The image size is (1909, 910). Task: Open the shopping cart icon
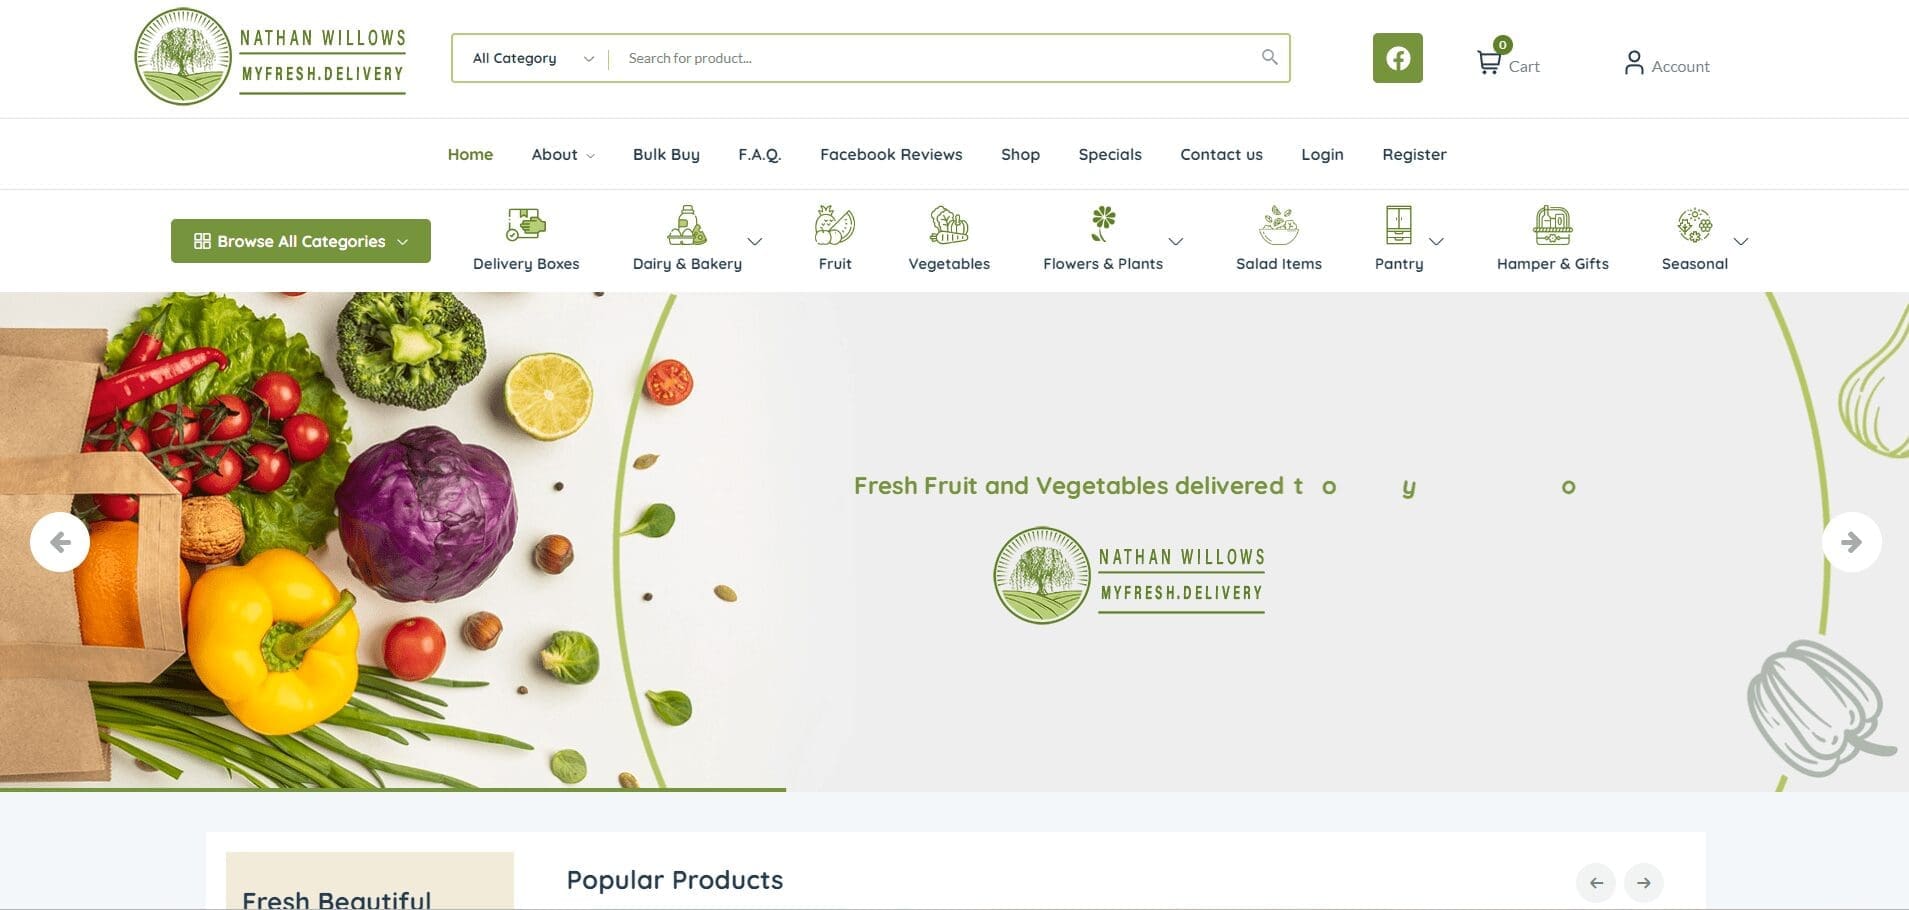[1489, 62]
